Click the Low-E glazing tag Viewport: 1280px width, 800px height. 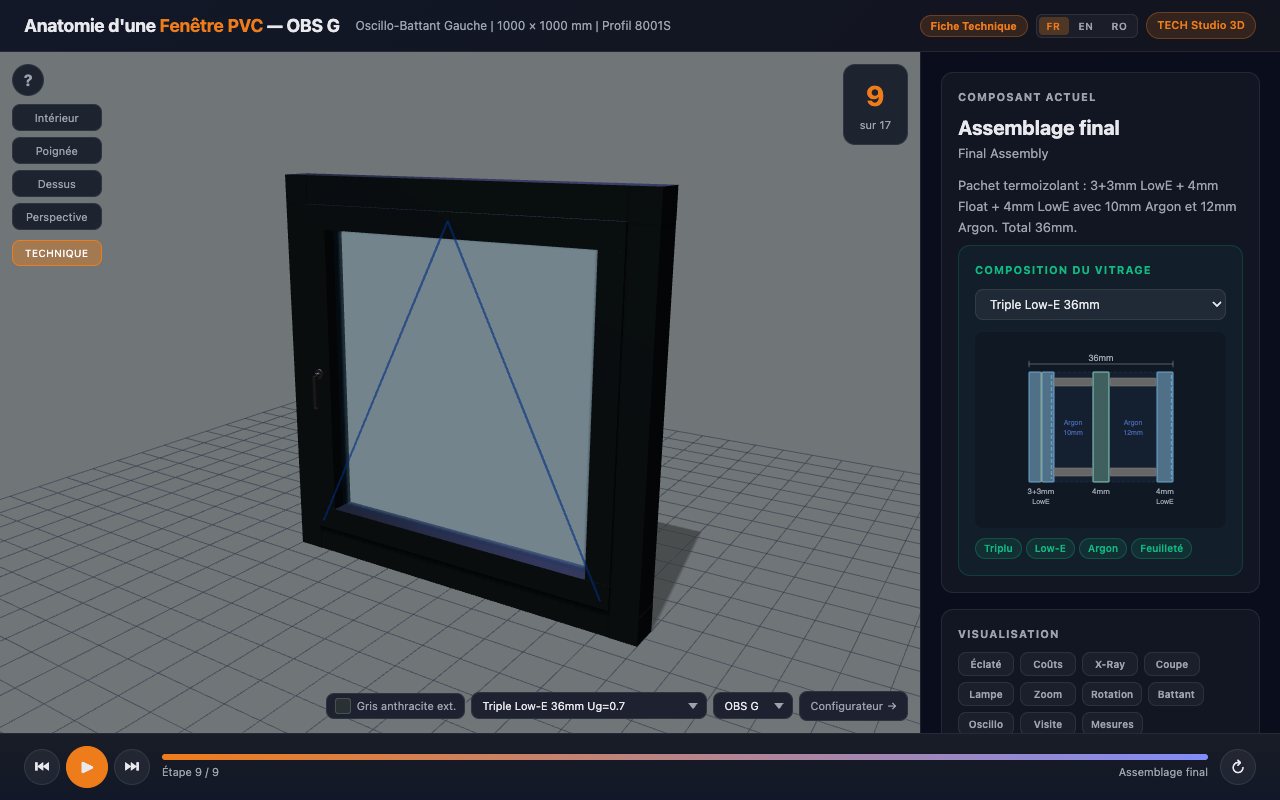tap(1050, 548)
